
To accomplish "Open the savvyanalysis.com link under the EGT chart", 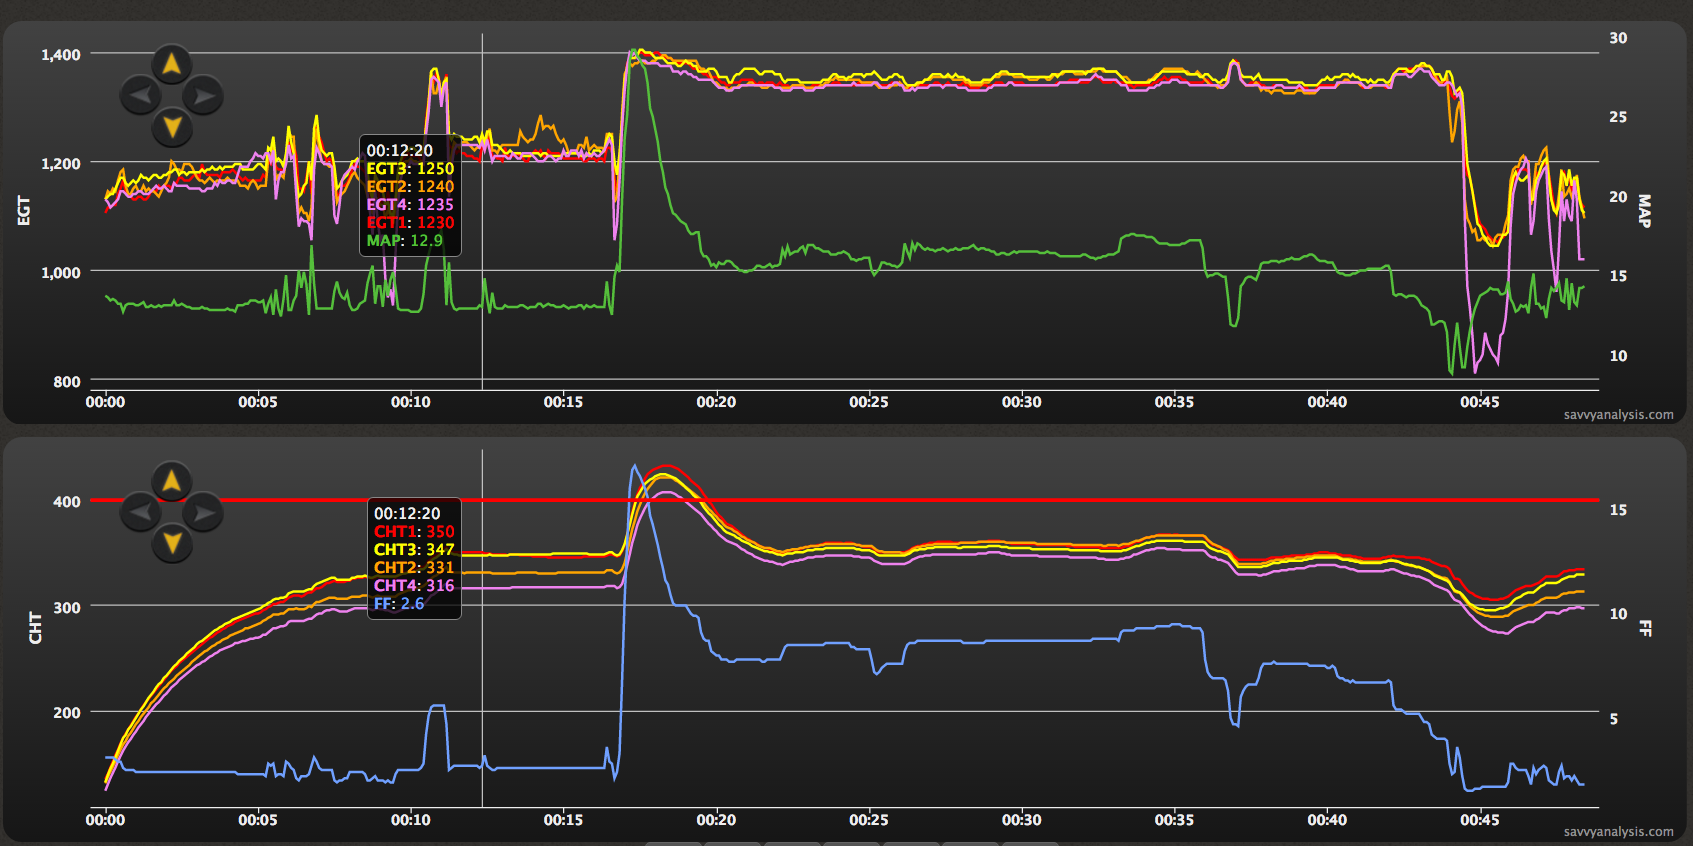I will coord(1618,415).
